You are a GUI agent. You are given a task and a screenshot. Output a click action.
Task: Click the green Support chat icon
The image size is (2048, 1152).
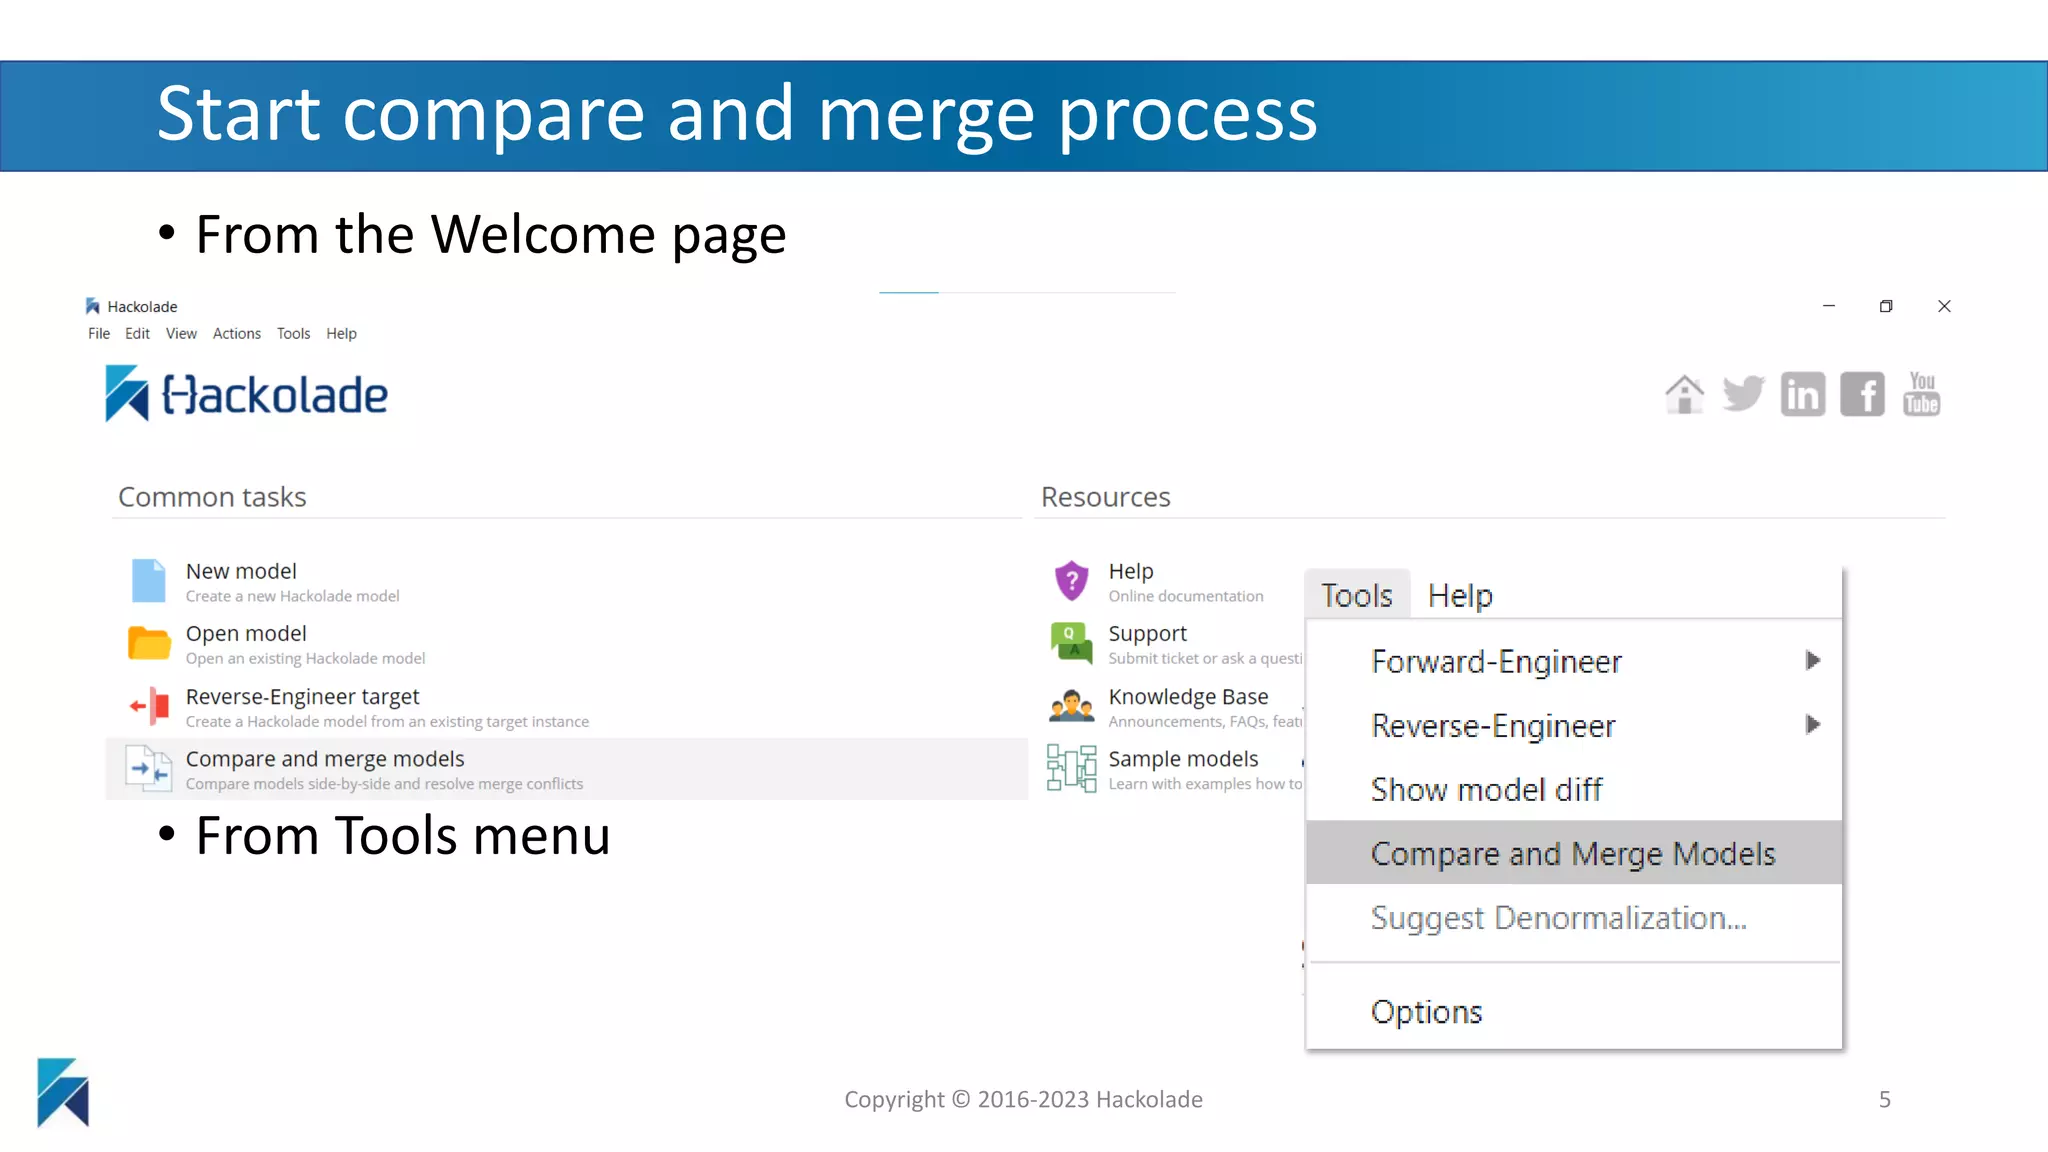coord(1071,643)
